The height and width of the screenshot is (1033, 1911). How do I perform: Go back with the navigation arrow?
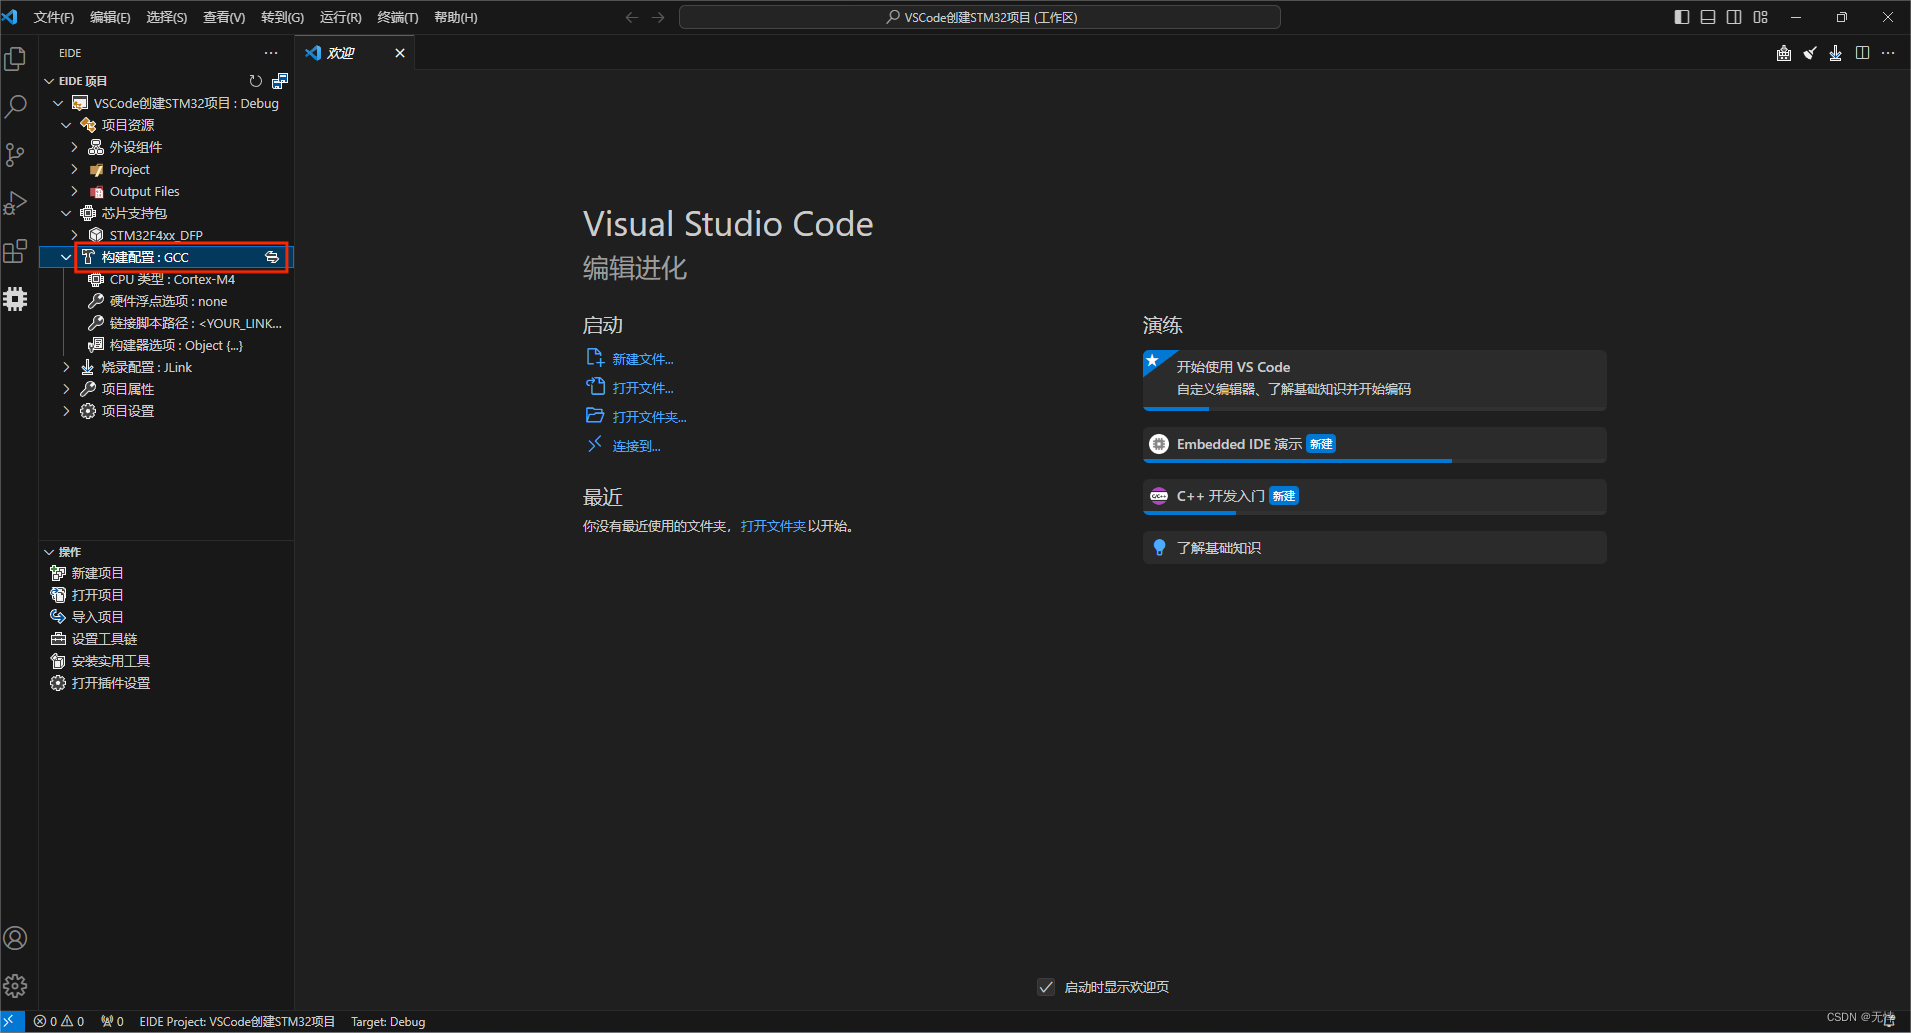pyautogui.click(x=632, y=17)
